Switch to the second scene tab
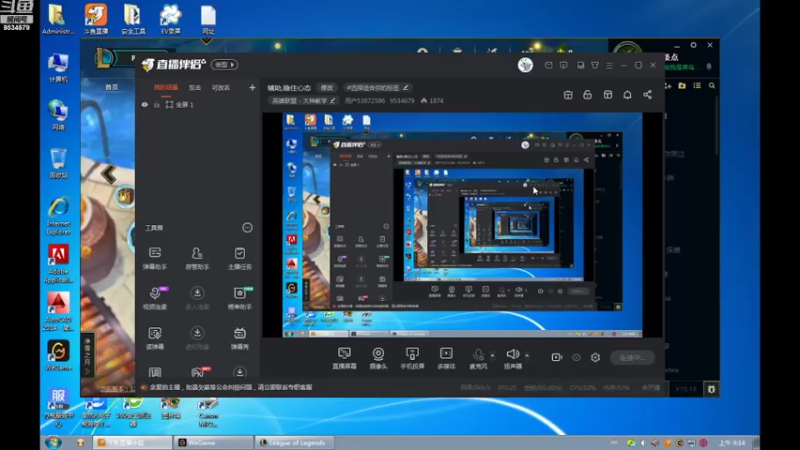 195,88
